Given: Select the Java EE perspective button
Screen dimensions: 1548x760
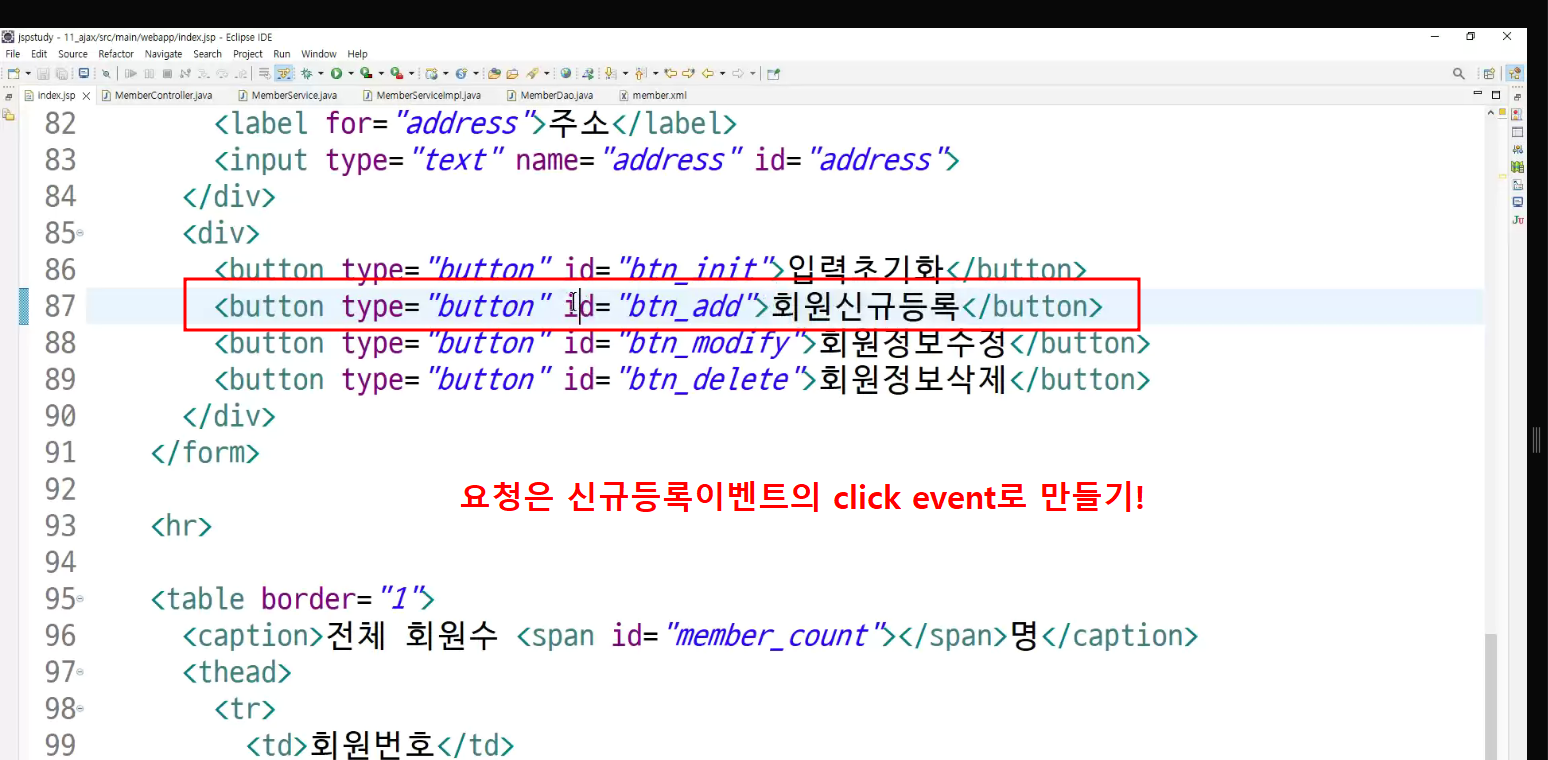Looking at the screenshot, I should [x=1515, y=73].
